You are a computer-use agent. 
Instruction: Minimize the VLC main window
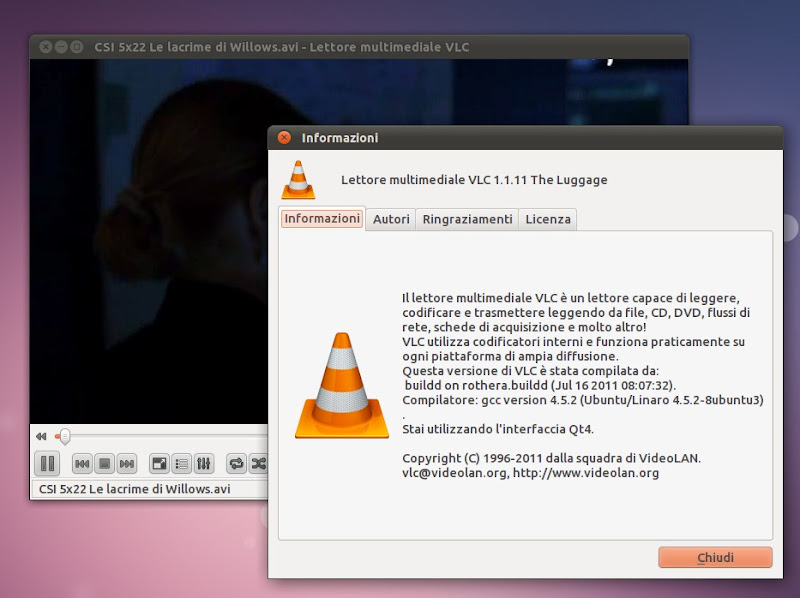tap(61, 47)
